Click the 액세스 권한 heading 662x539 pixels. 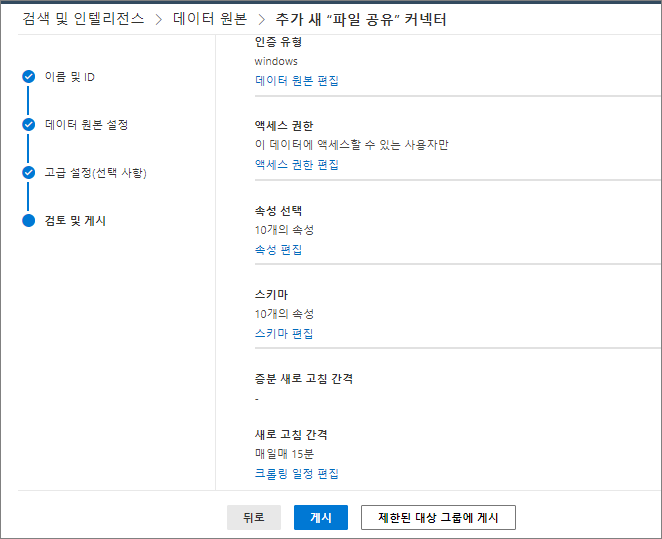[x=284, y=126]
